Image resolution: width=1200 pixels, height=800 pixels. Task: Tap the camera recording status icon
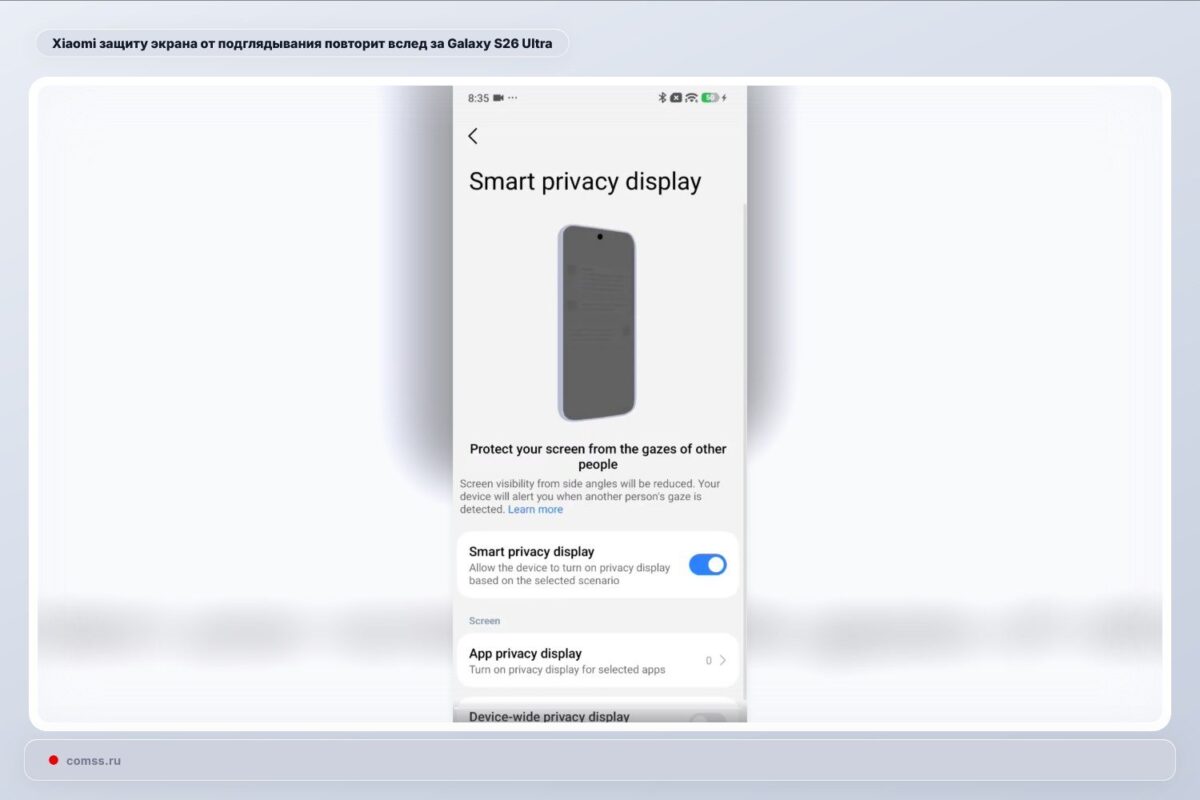coord(500,98)
